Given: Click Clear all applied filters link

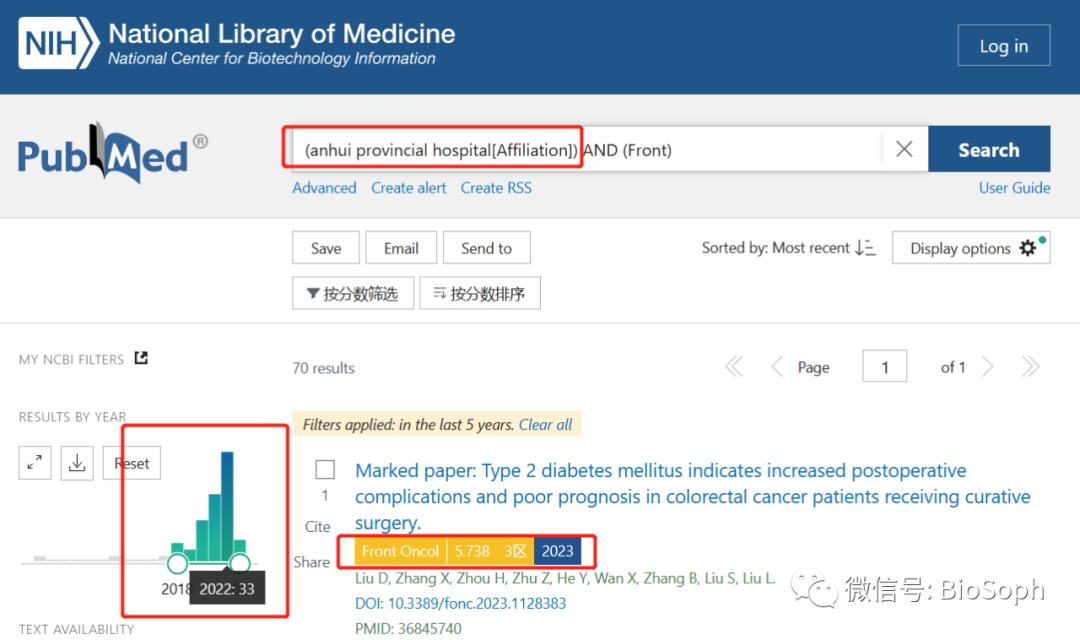Looking at the screenshot, I should pos(545,425).
